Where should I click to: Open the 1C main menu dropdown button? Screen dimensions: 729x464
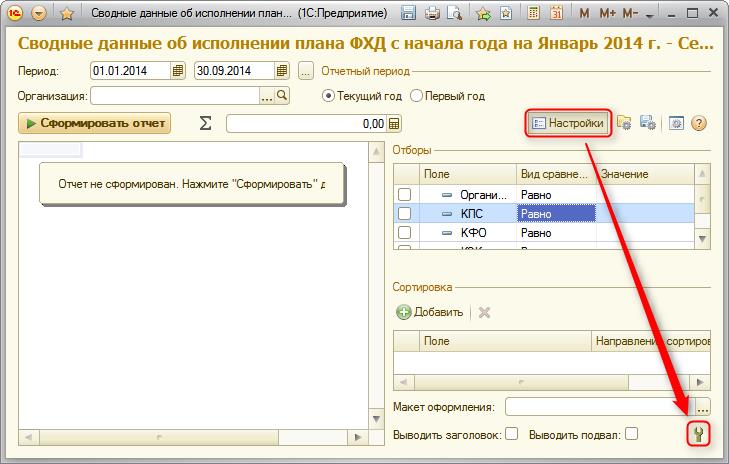(39, 13)
